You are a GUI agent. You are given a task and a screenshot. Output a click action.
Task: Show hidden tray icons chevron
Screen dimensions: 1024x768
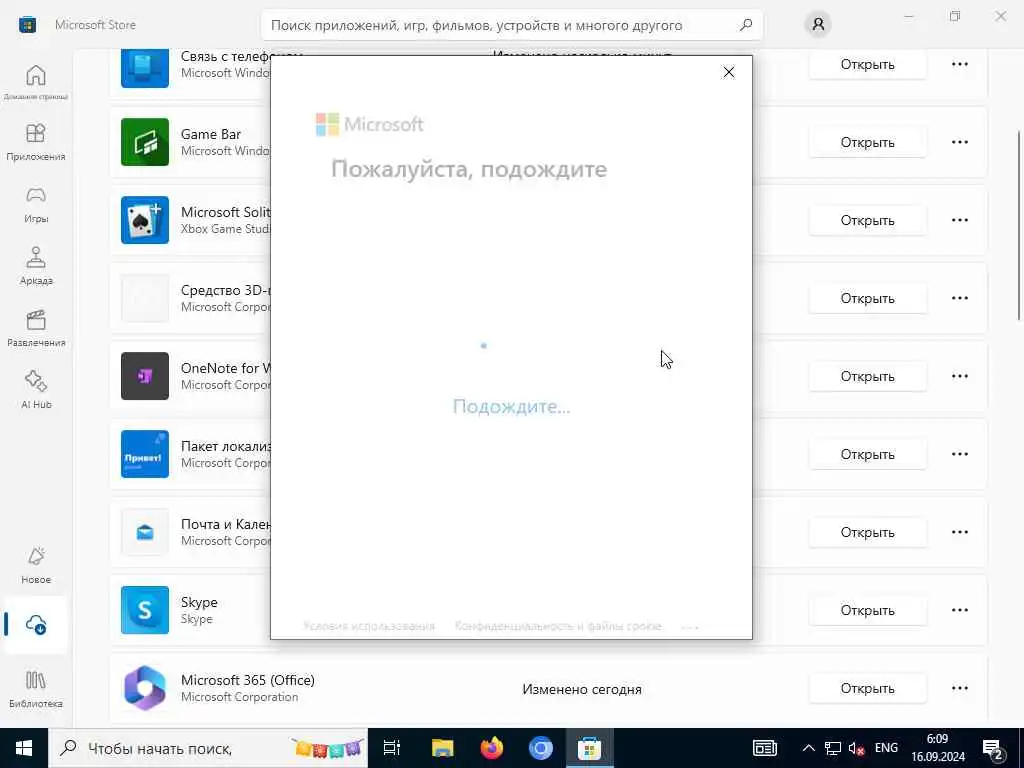click(x=808, y=748)
